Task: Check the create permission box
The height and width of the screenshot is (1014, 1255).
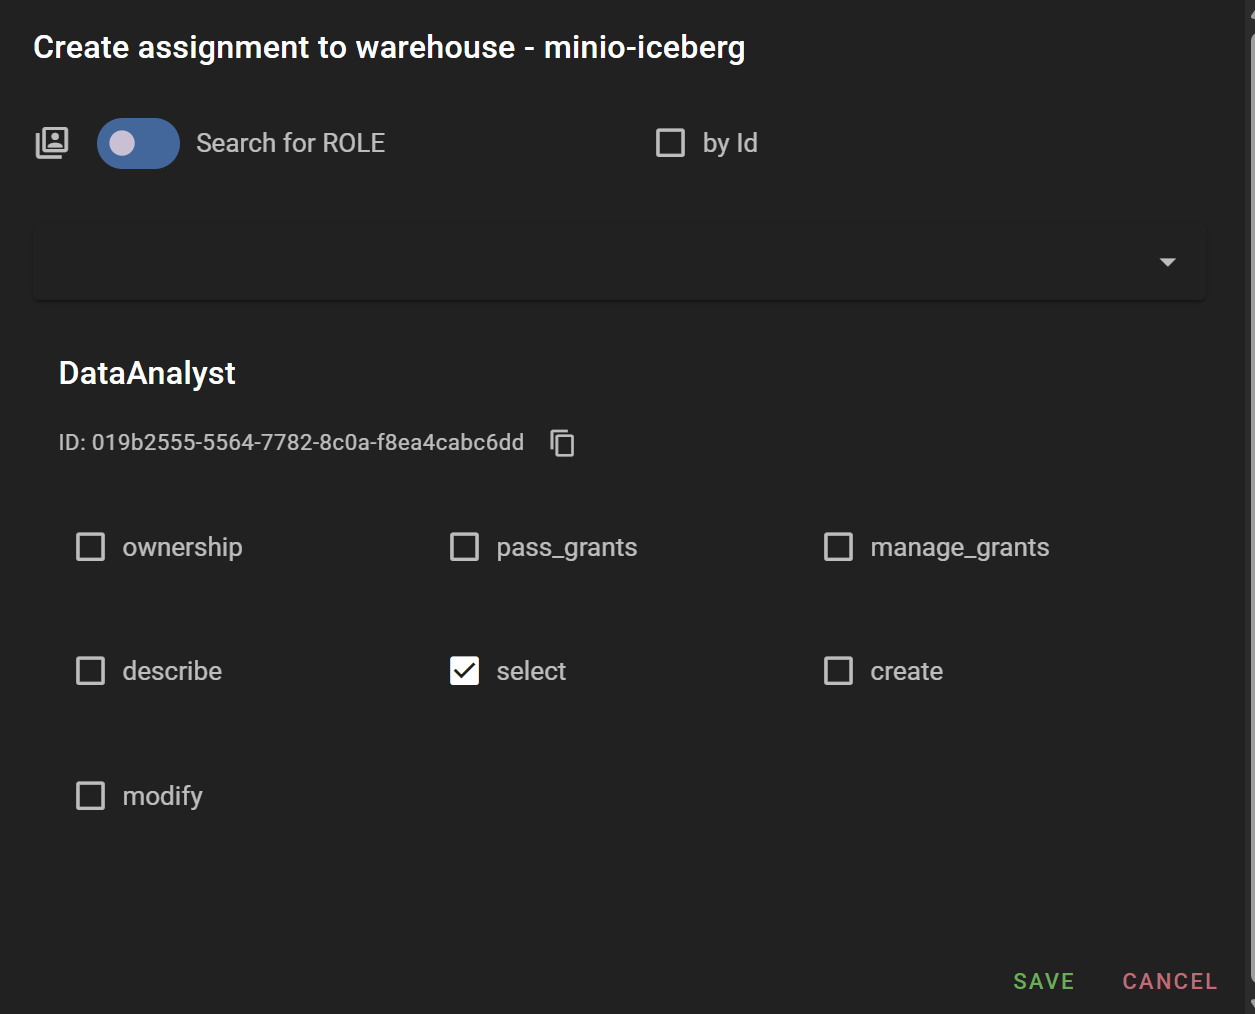Action: coord(838,671)
